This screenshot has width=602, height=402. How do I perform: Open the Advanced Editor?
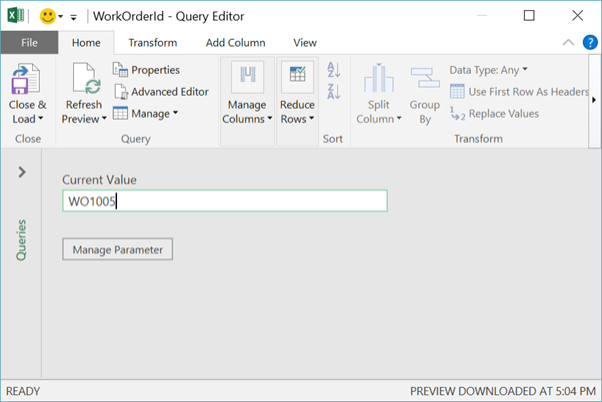click(161, 92)
